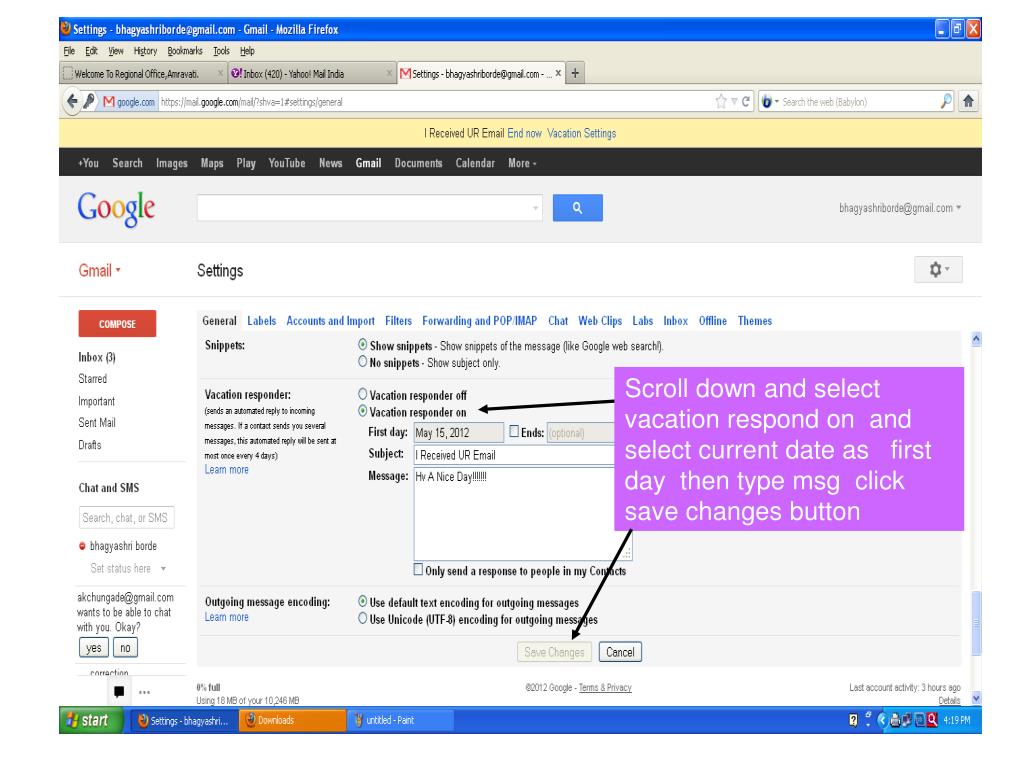Click the Save Changes button

click(554, 652)
